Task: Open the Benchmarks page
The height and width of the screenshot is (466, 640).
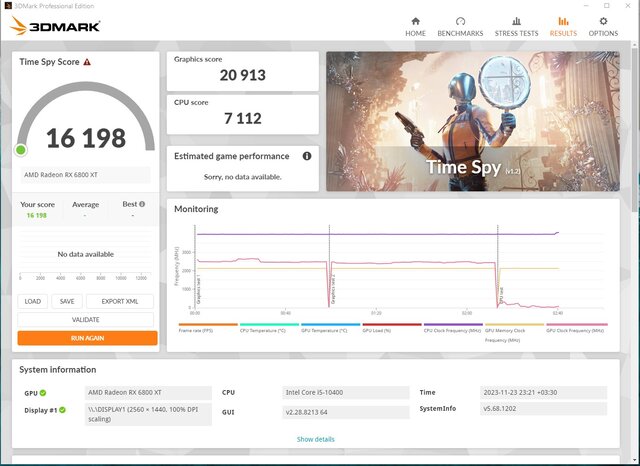Action: coord(460,26)
